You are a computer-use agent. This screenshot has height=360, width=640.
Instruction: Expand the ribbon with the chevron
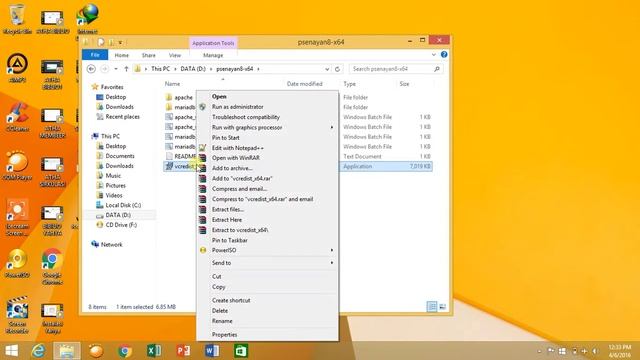(x=433, y=55)
